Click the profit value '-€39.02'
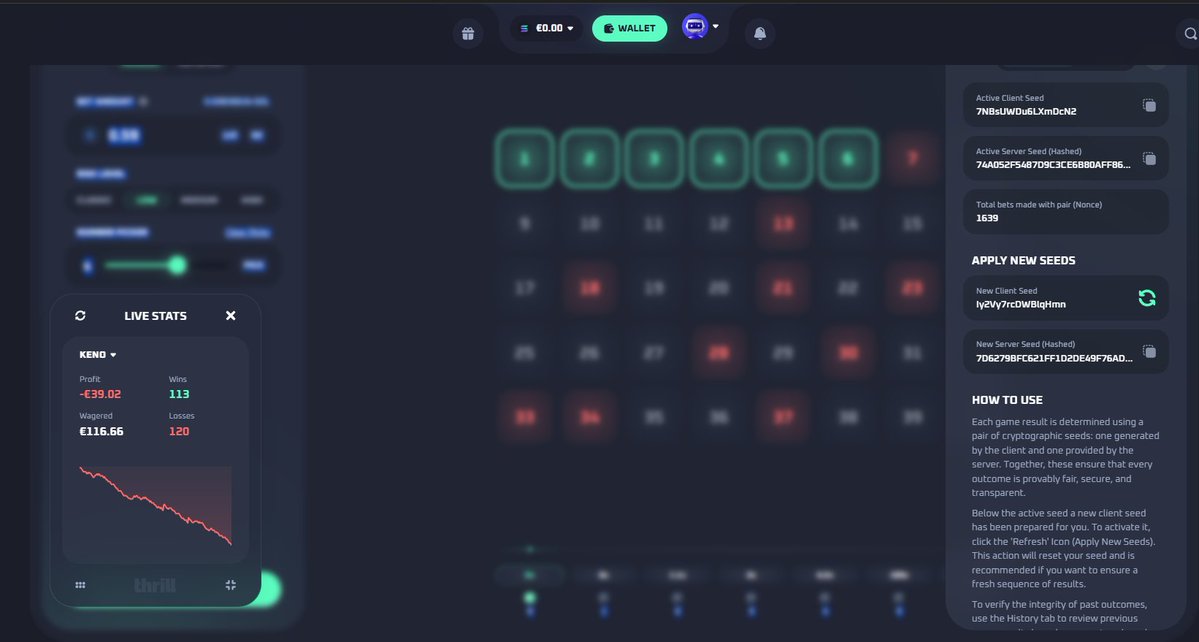Screen dimensions: 1199x642 100,394
